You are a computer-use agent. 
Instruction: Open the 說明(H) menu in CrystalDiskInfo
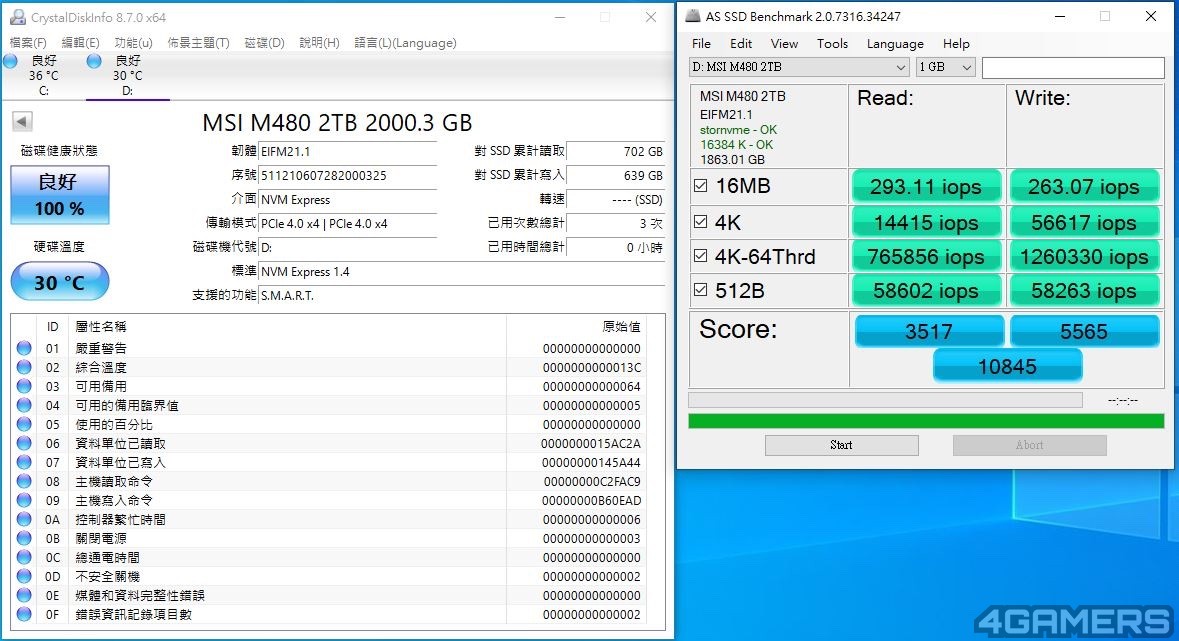coord(320,43)
